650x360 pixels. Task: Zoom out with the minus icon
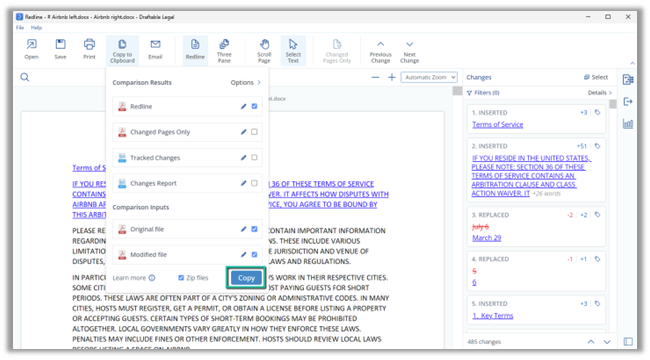[375, 77]
